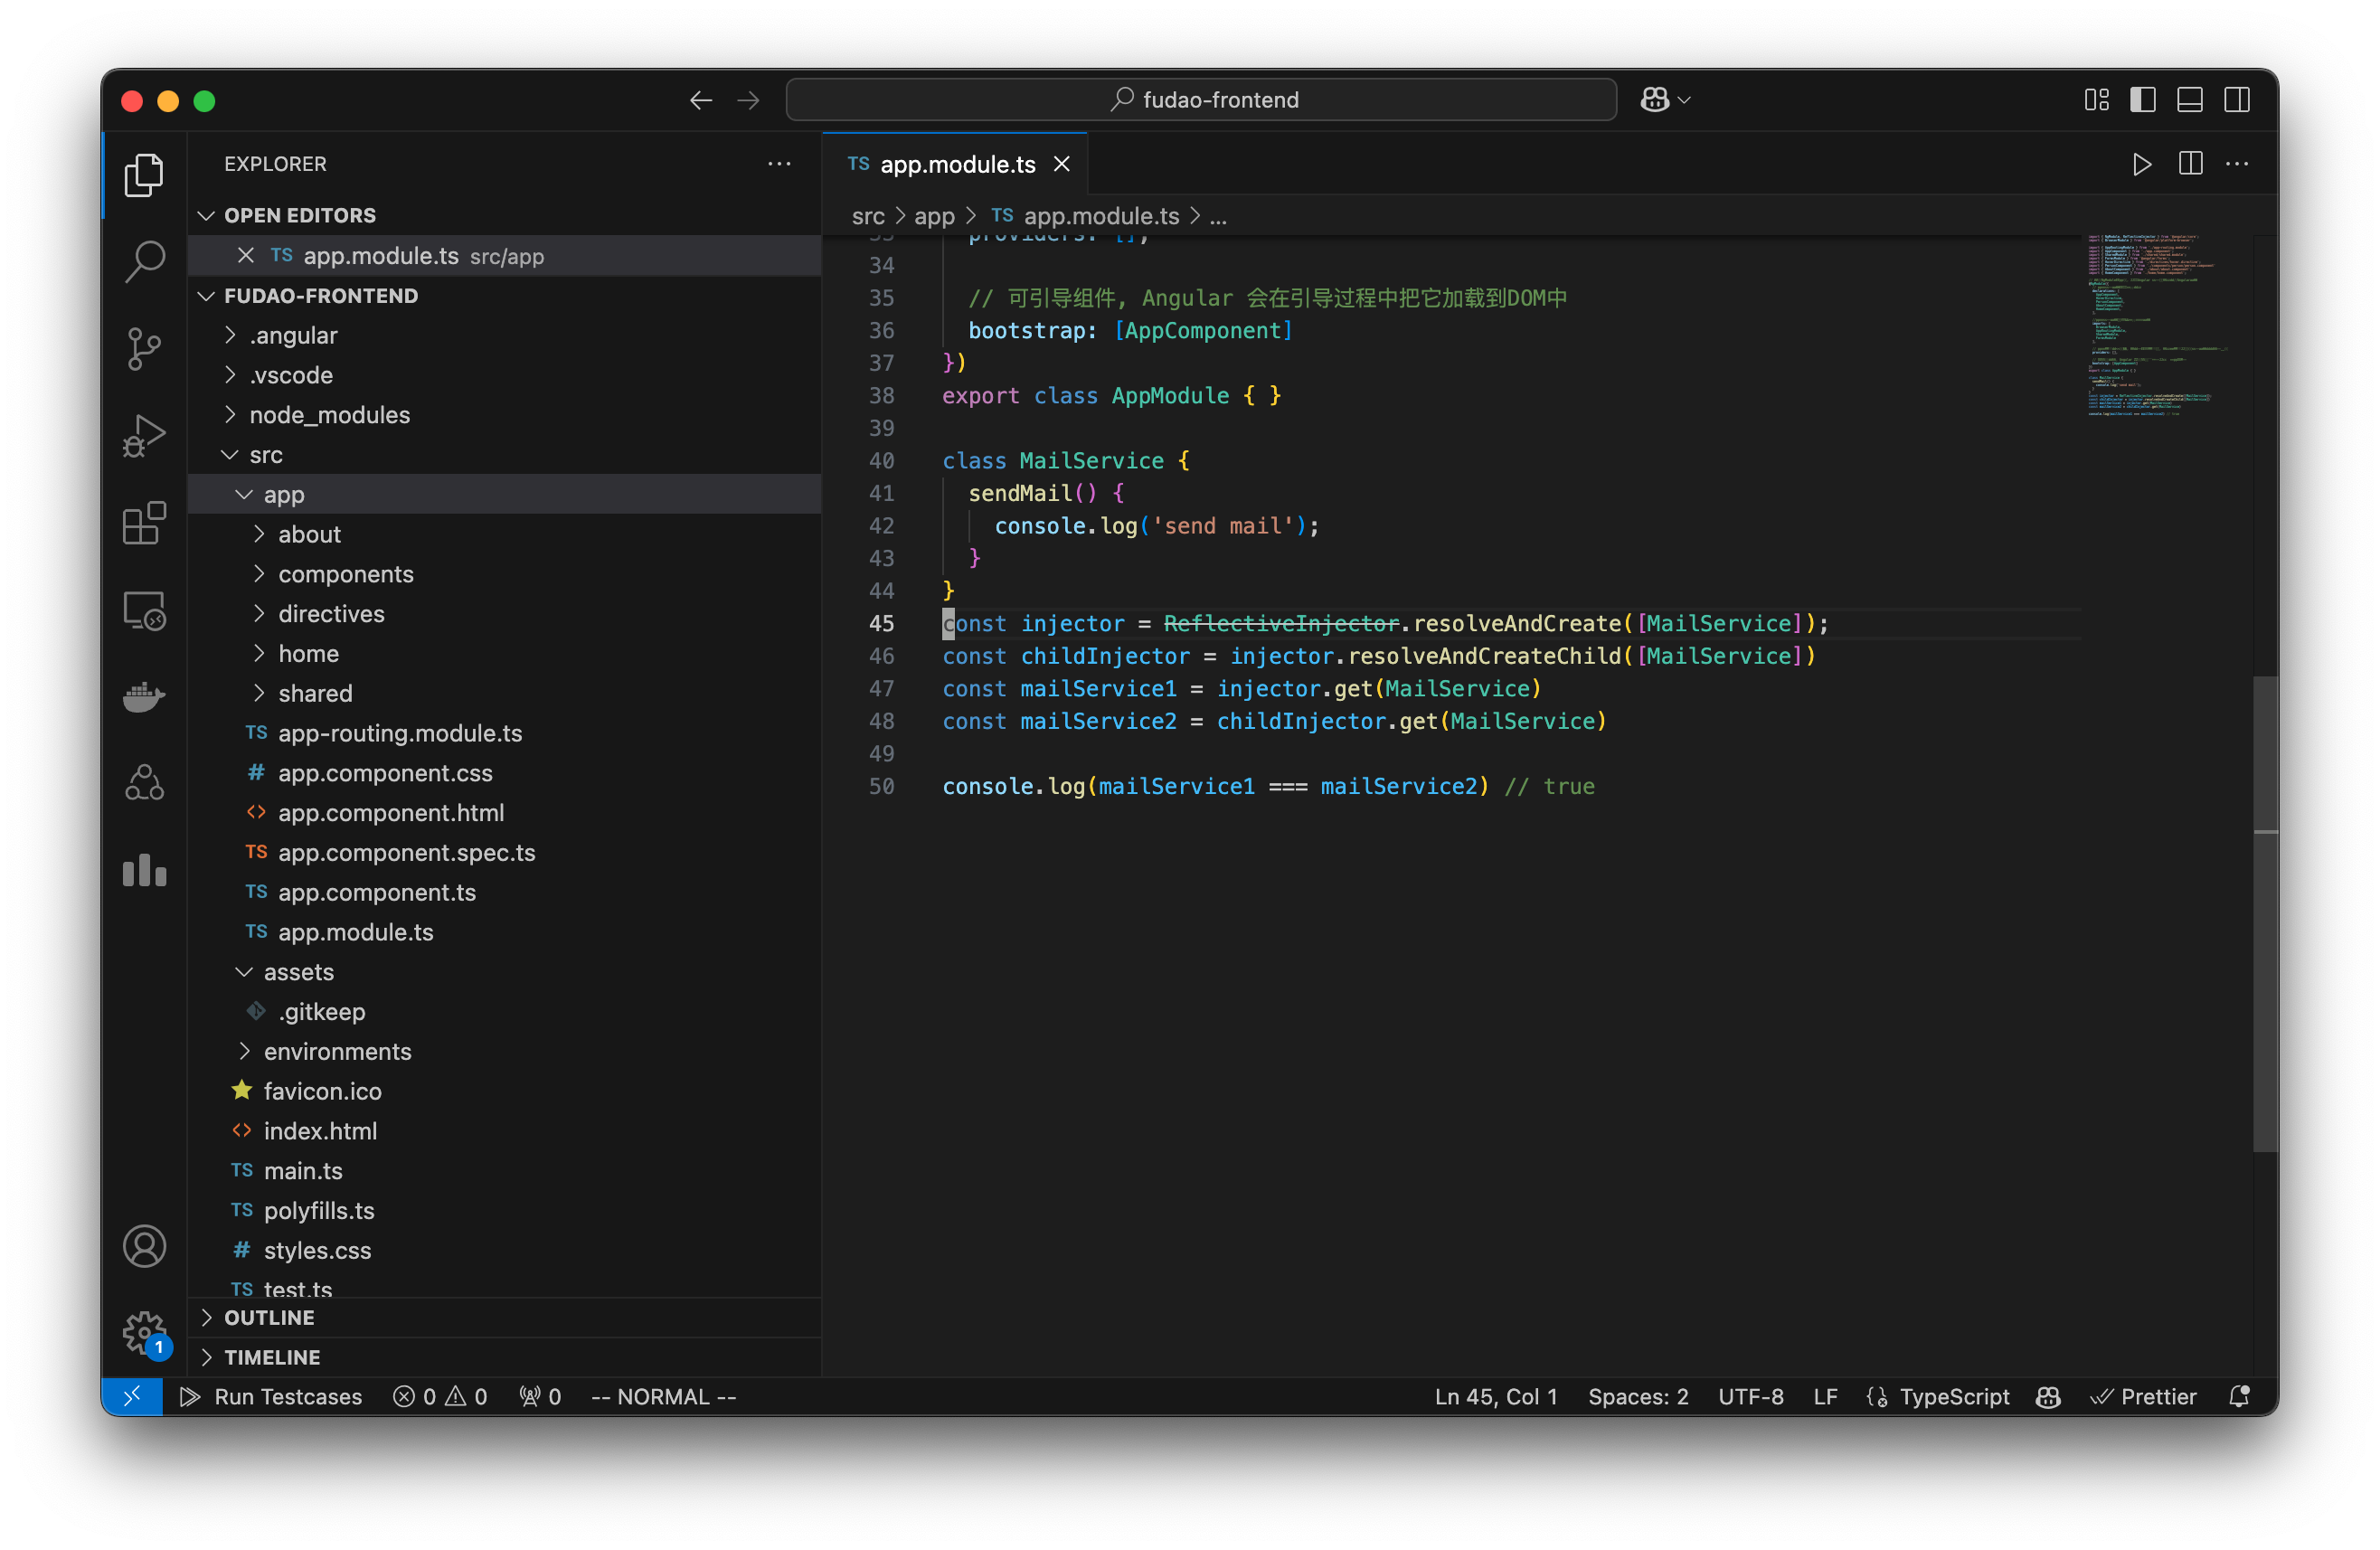Open the Prettier formatter status item
This screenshot has width=2380, height=1550.
[2145, 1396]
